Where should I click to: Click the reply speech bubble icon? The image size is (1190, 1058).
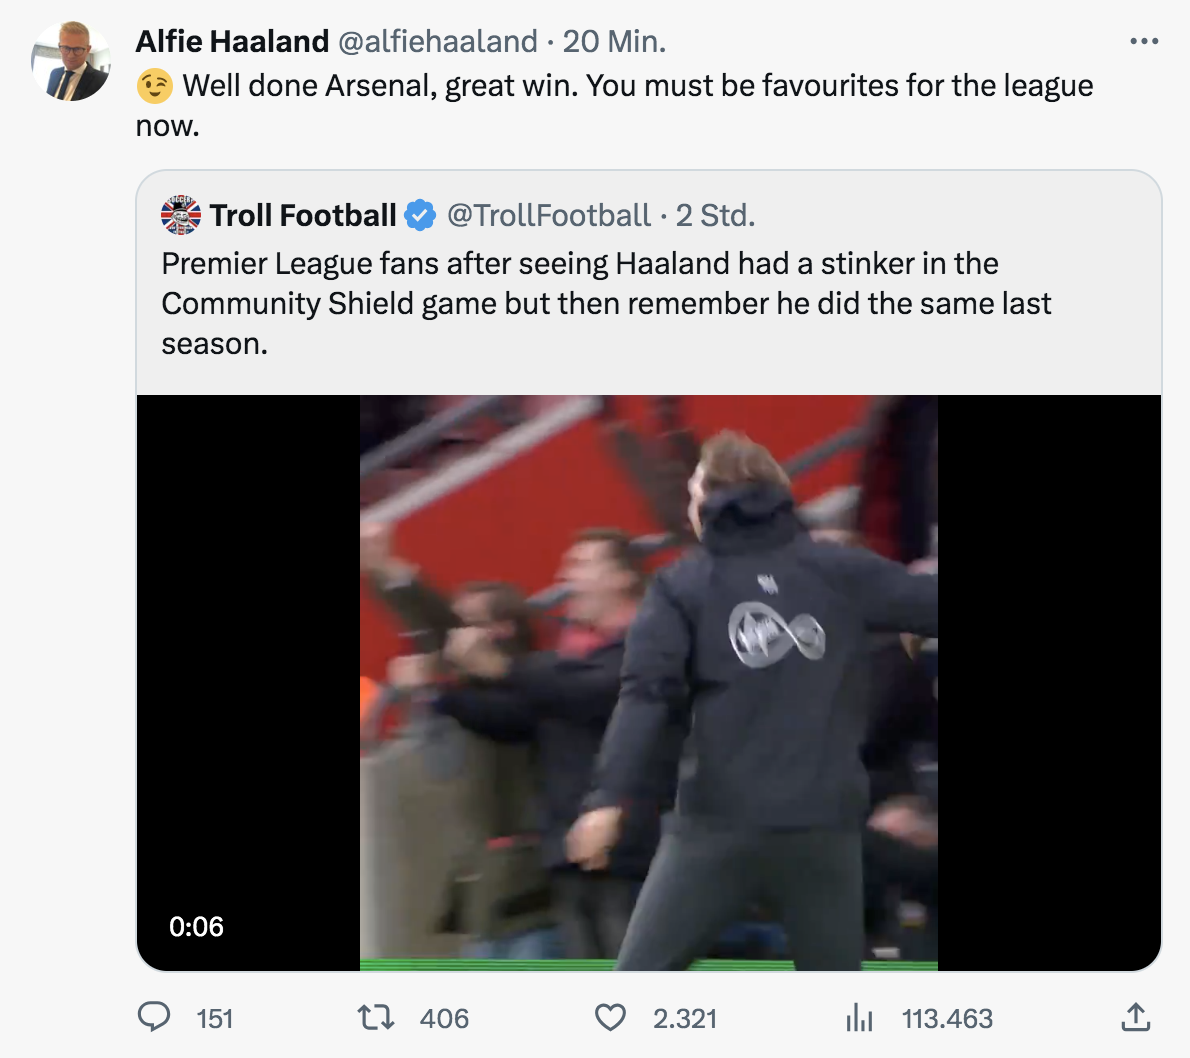tap(153, 1018)
